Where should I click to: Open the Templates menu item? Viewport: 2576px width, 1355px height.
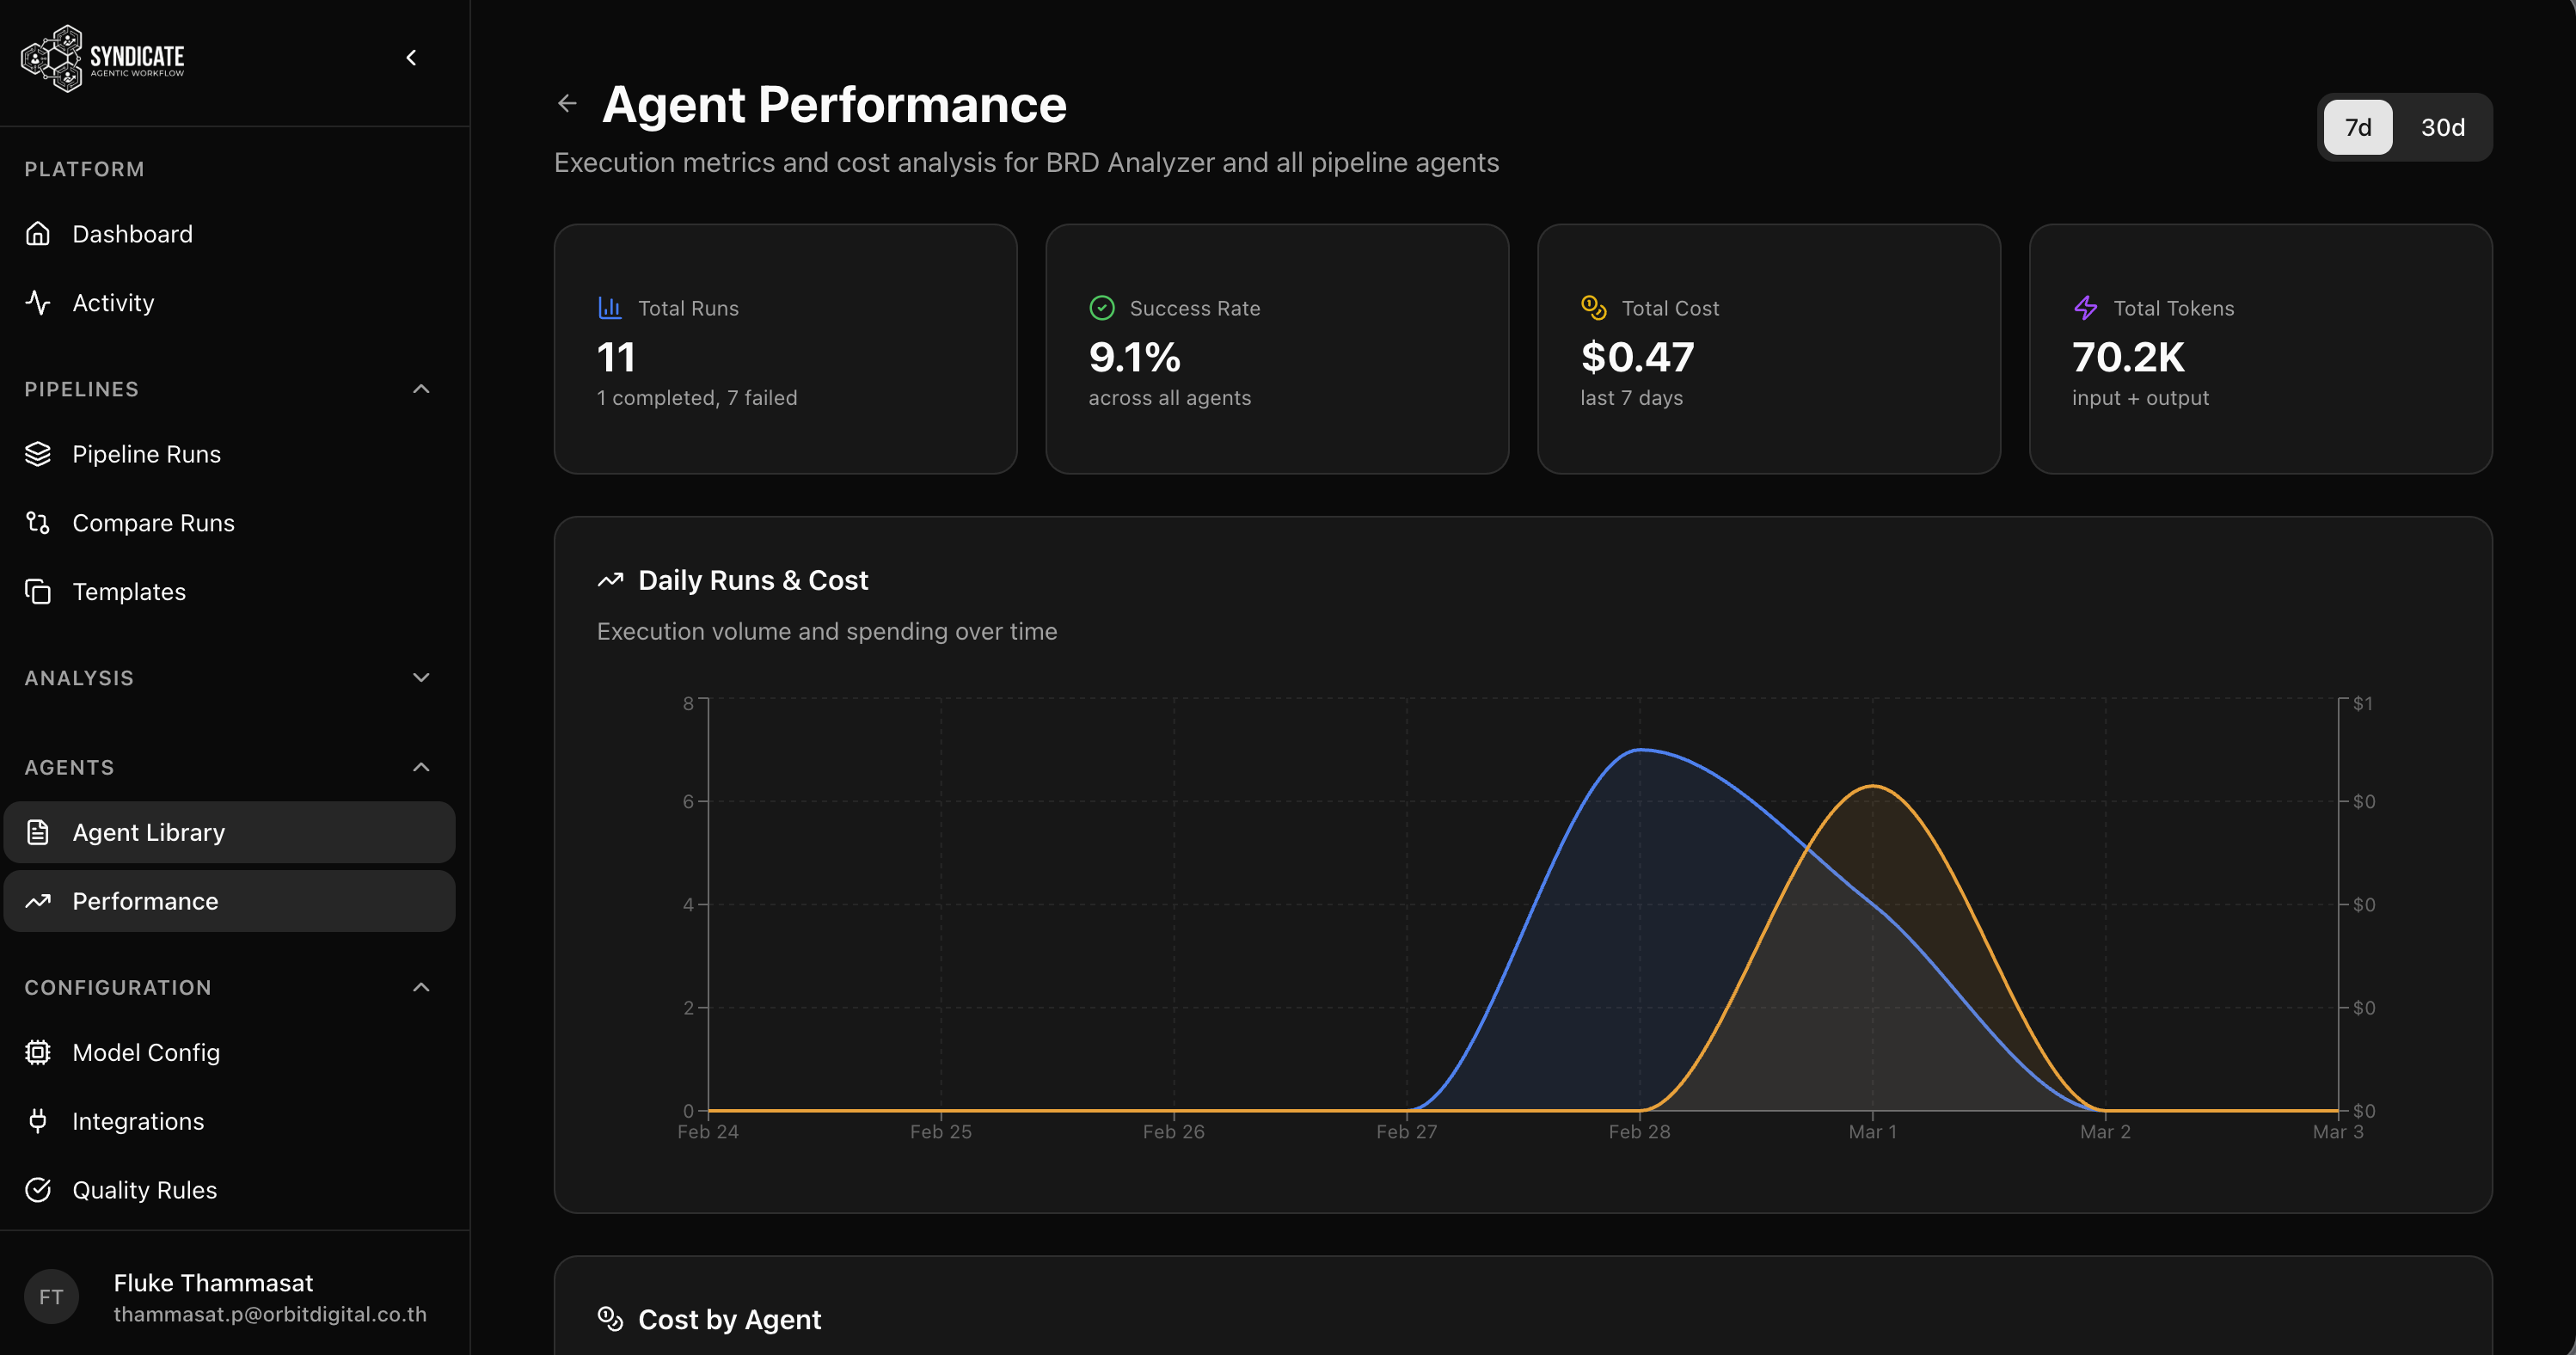tap(129, 592)
